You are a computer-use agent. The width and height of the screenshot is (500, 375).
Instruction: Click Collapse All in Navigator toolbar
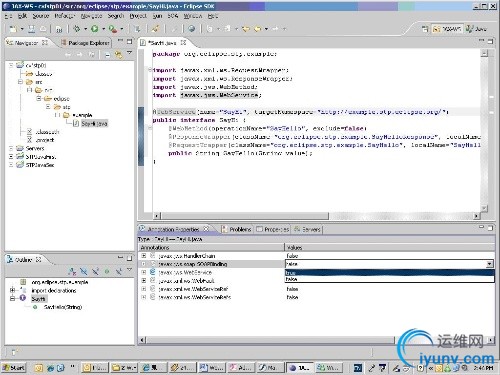(107, 55)
